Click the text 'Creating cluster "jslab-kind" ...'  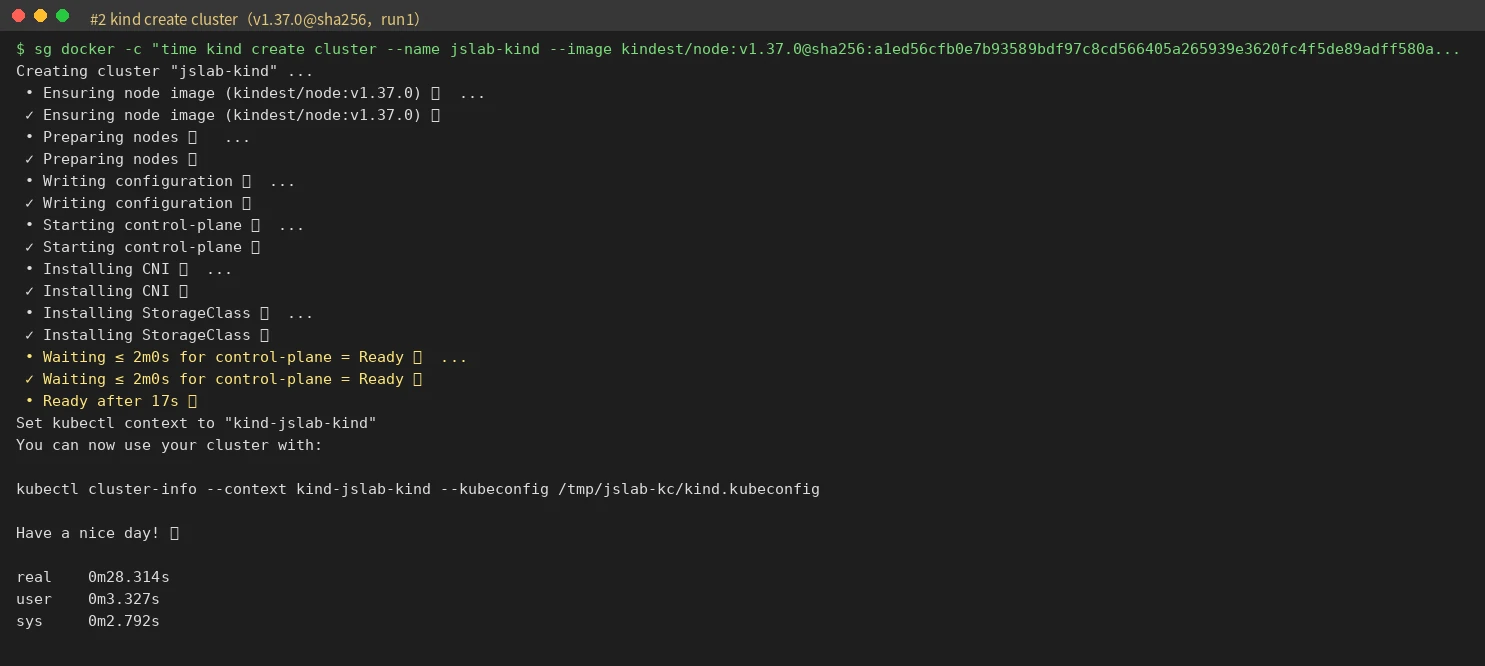point(165,71)
